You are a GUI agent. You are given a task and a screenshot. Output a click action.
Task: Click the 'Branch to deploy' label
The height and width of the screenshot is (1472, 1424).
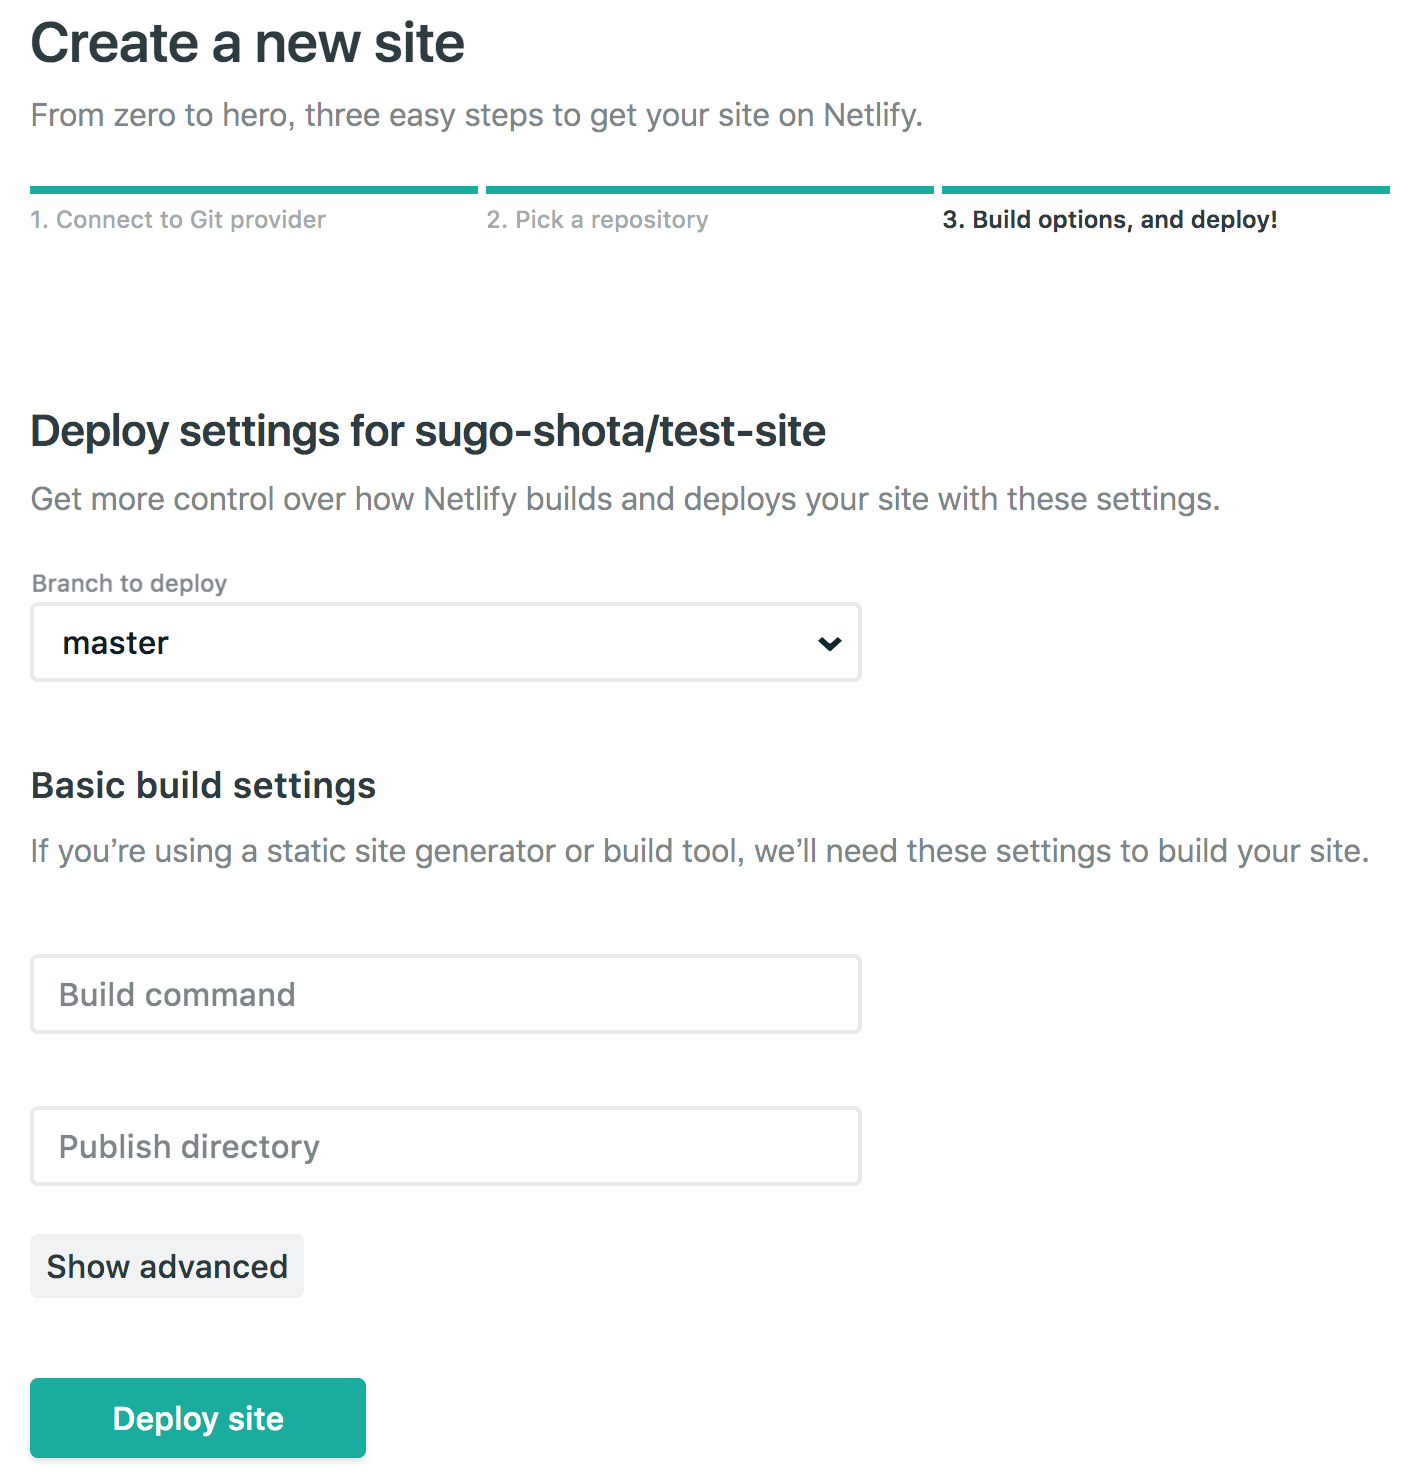(x=129, y=583)
